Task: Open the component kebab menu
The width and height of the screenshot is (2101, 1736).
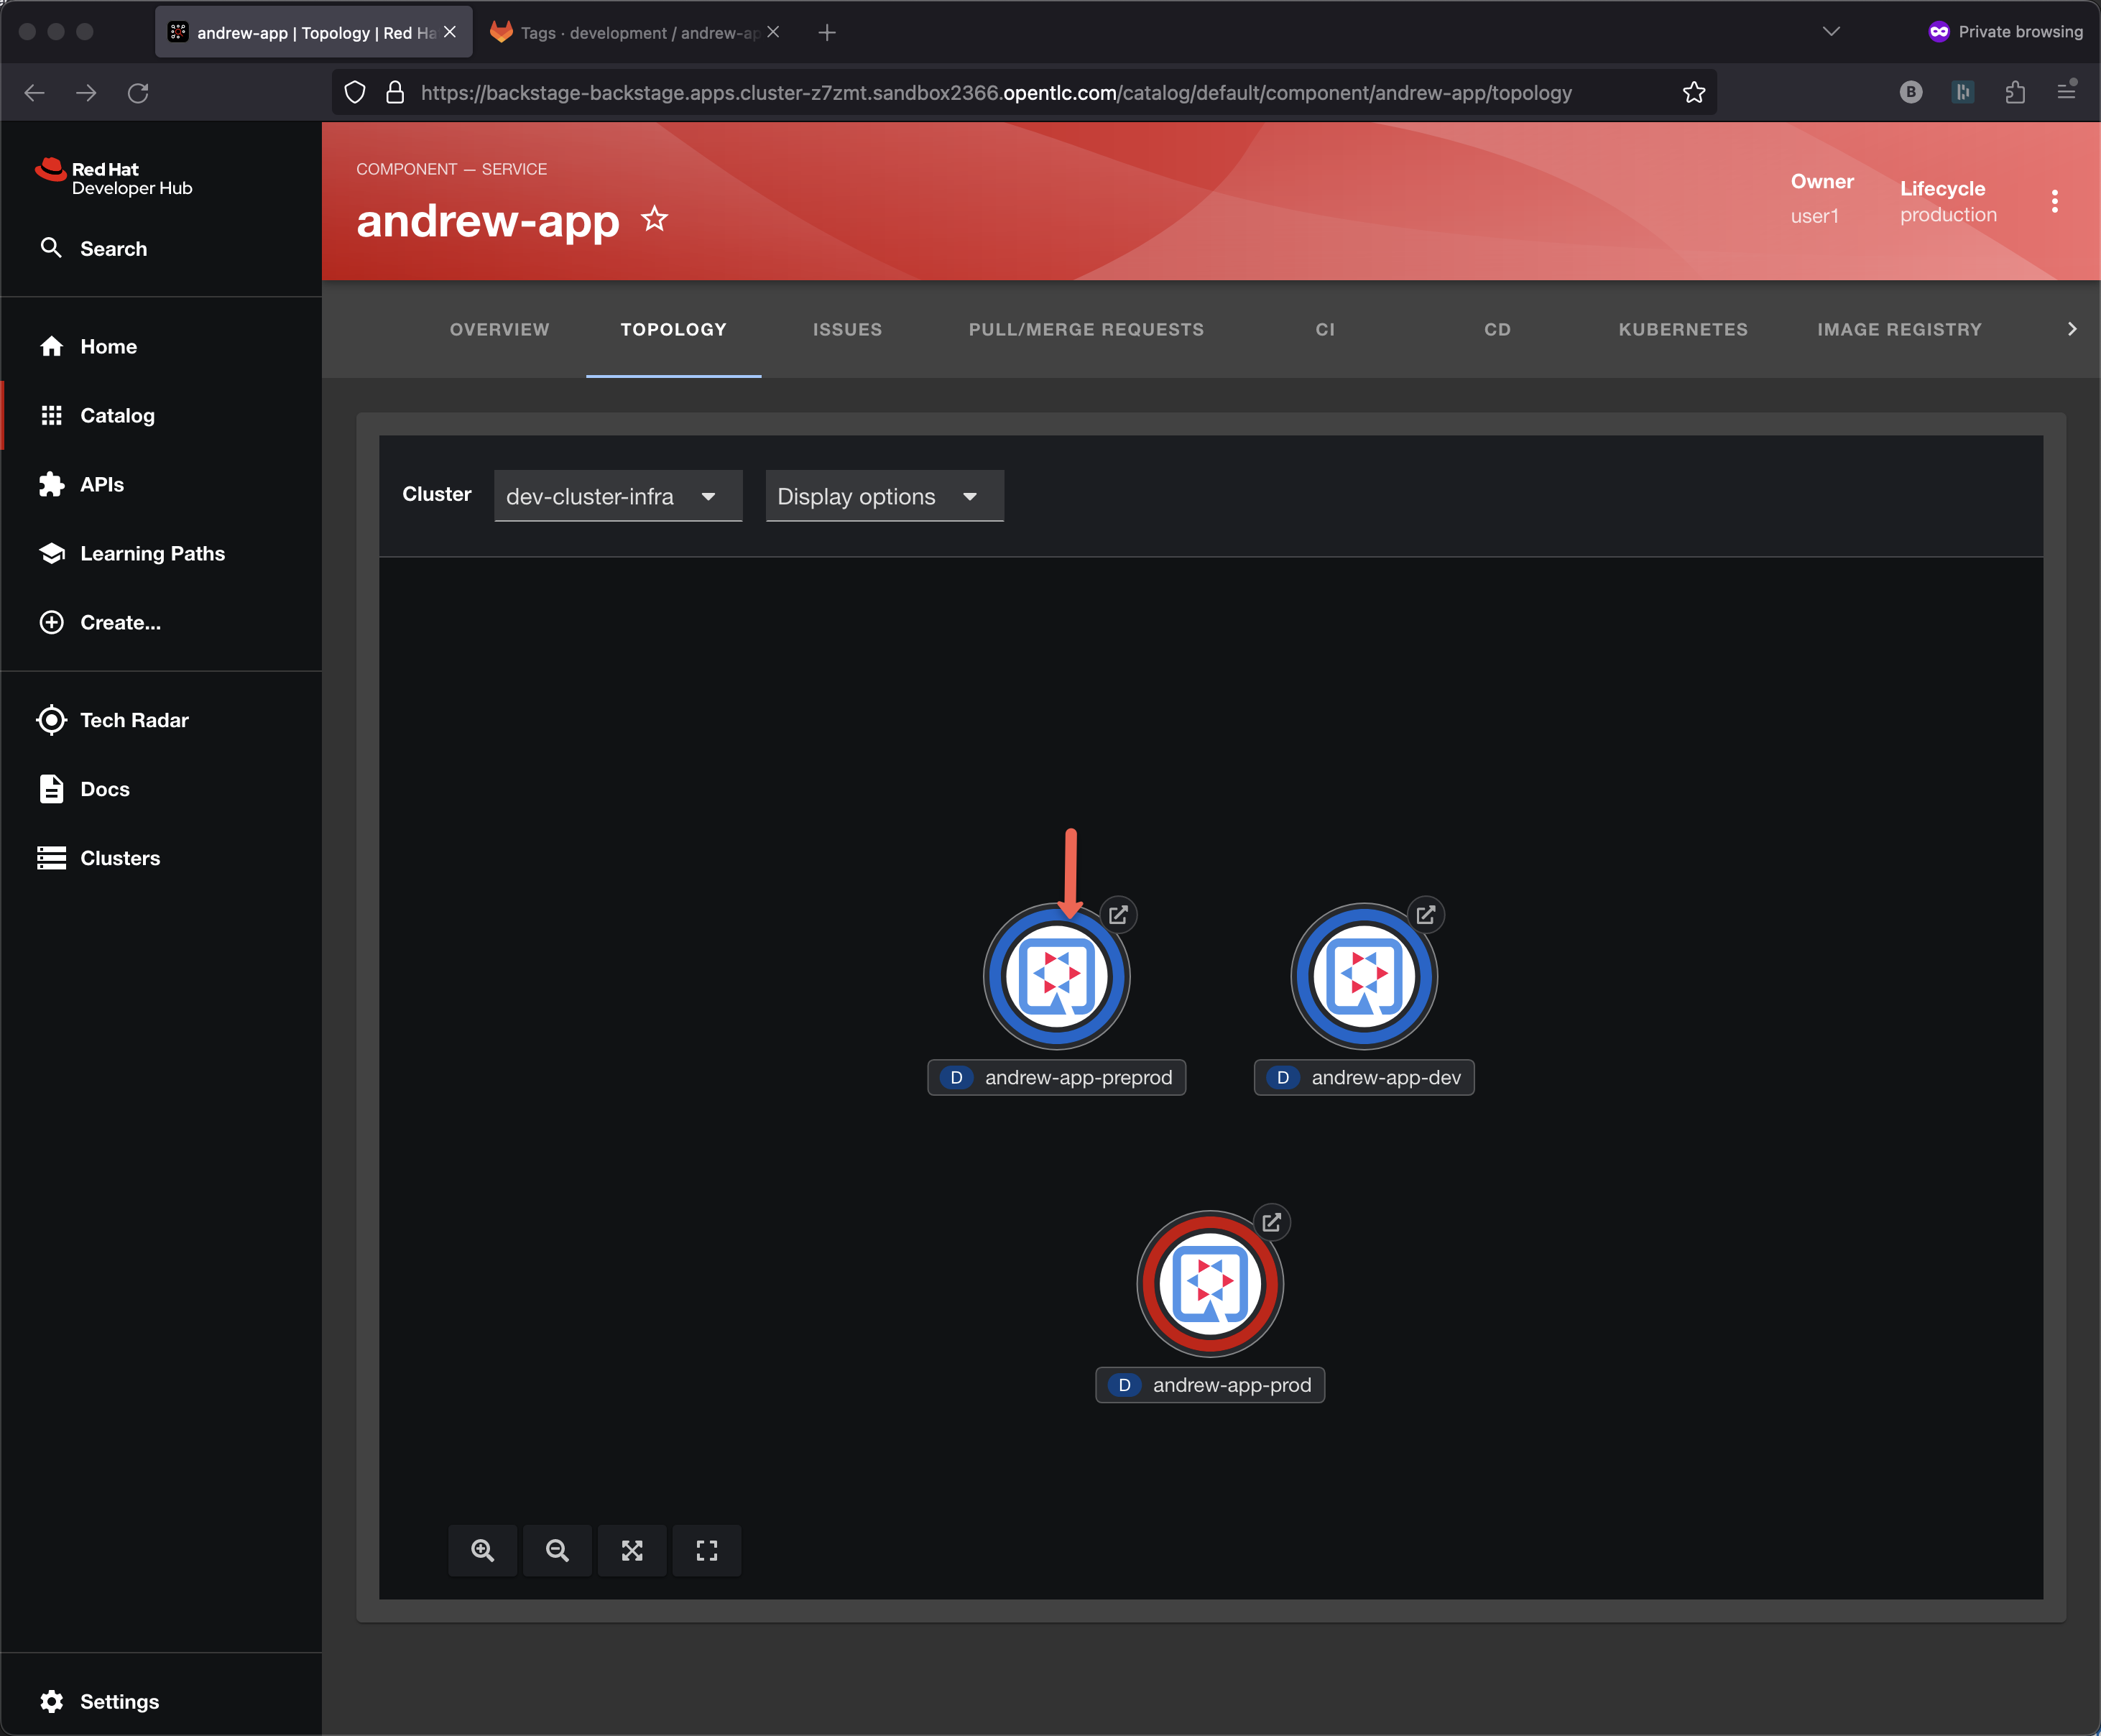Action: pos(2054,201)
